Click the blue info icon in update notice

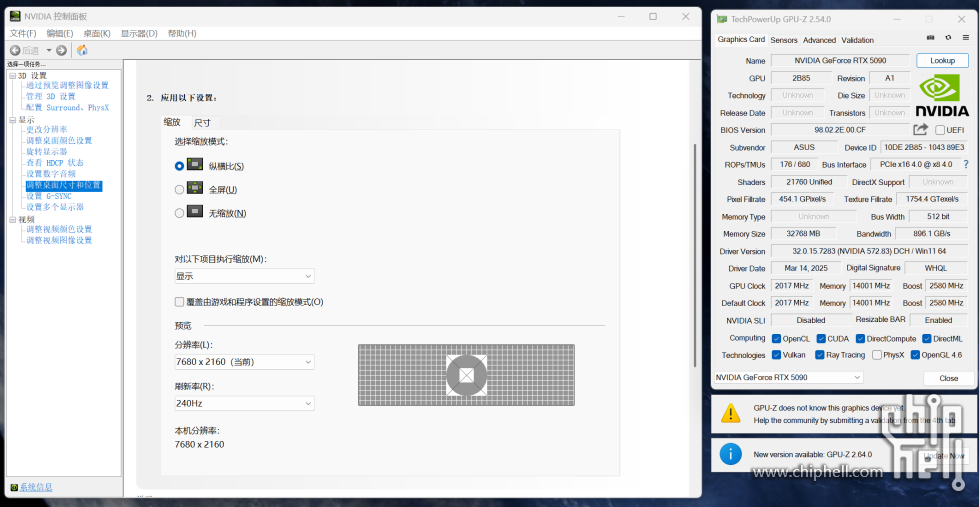tap(731, 454)
